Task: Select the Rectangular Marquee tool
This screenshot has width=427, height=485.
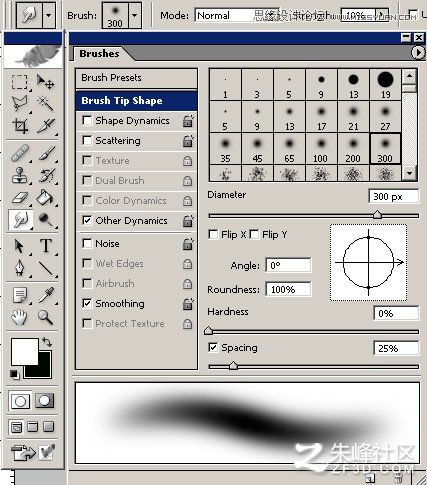Action: point(19,82)
